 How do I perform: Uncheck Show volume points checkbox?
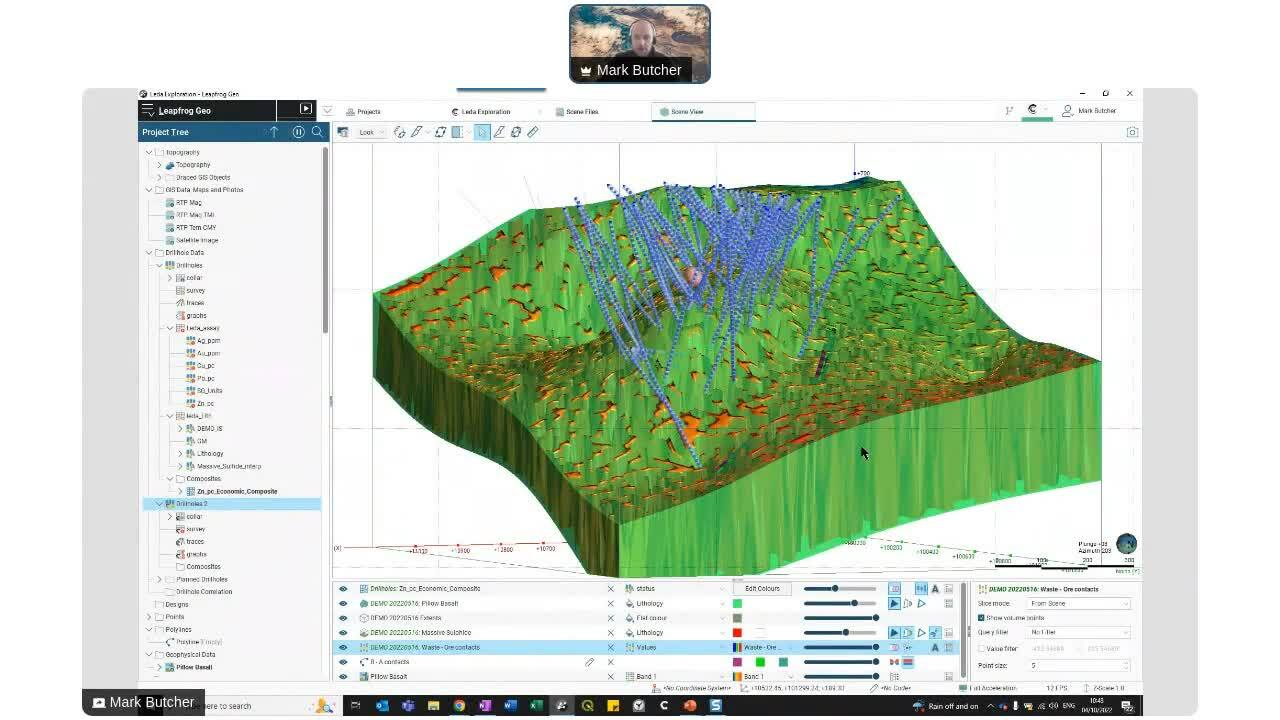point(981,618)
